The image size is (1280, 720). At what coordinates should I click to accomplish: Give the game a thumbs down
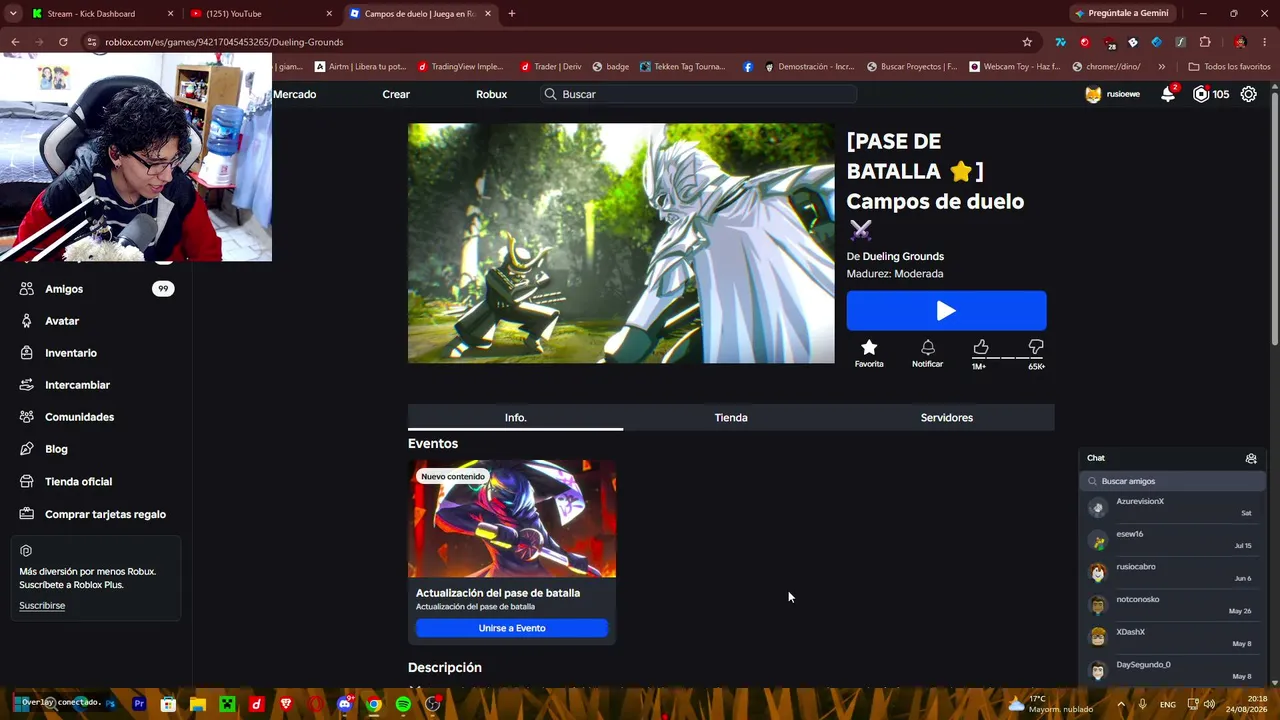point(1036,347)
